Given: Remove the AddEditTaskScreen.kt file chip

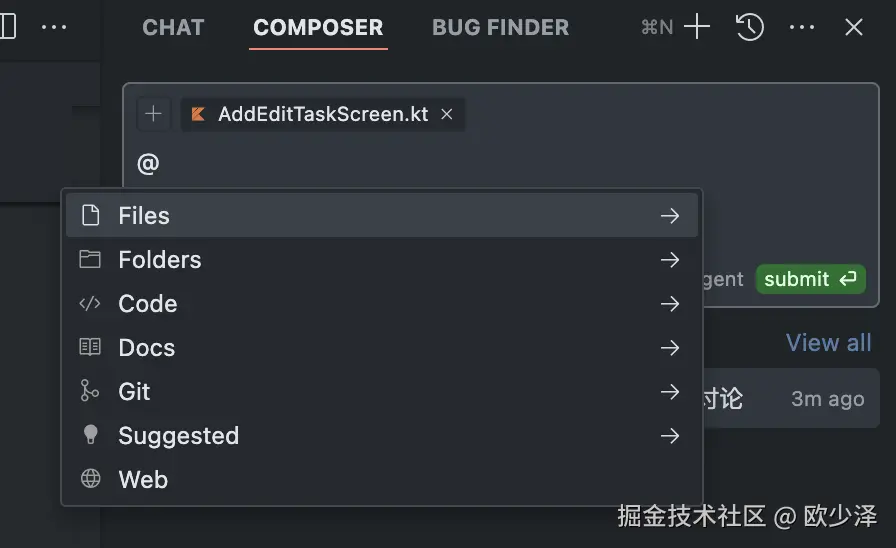Looking at the screenshot, I should 447,114.
